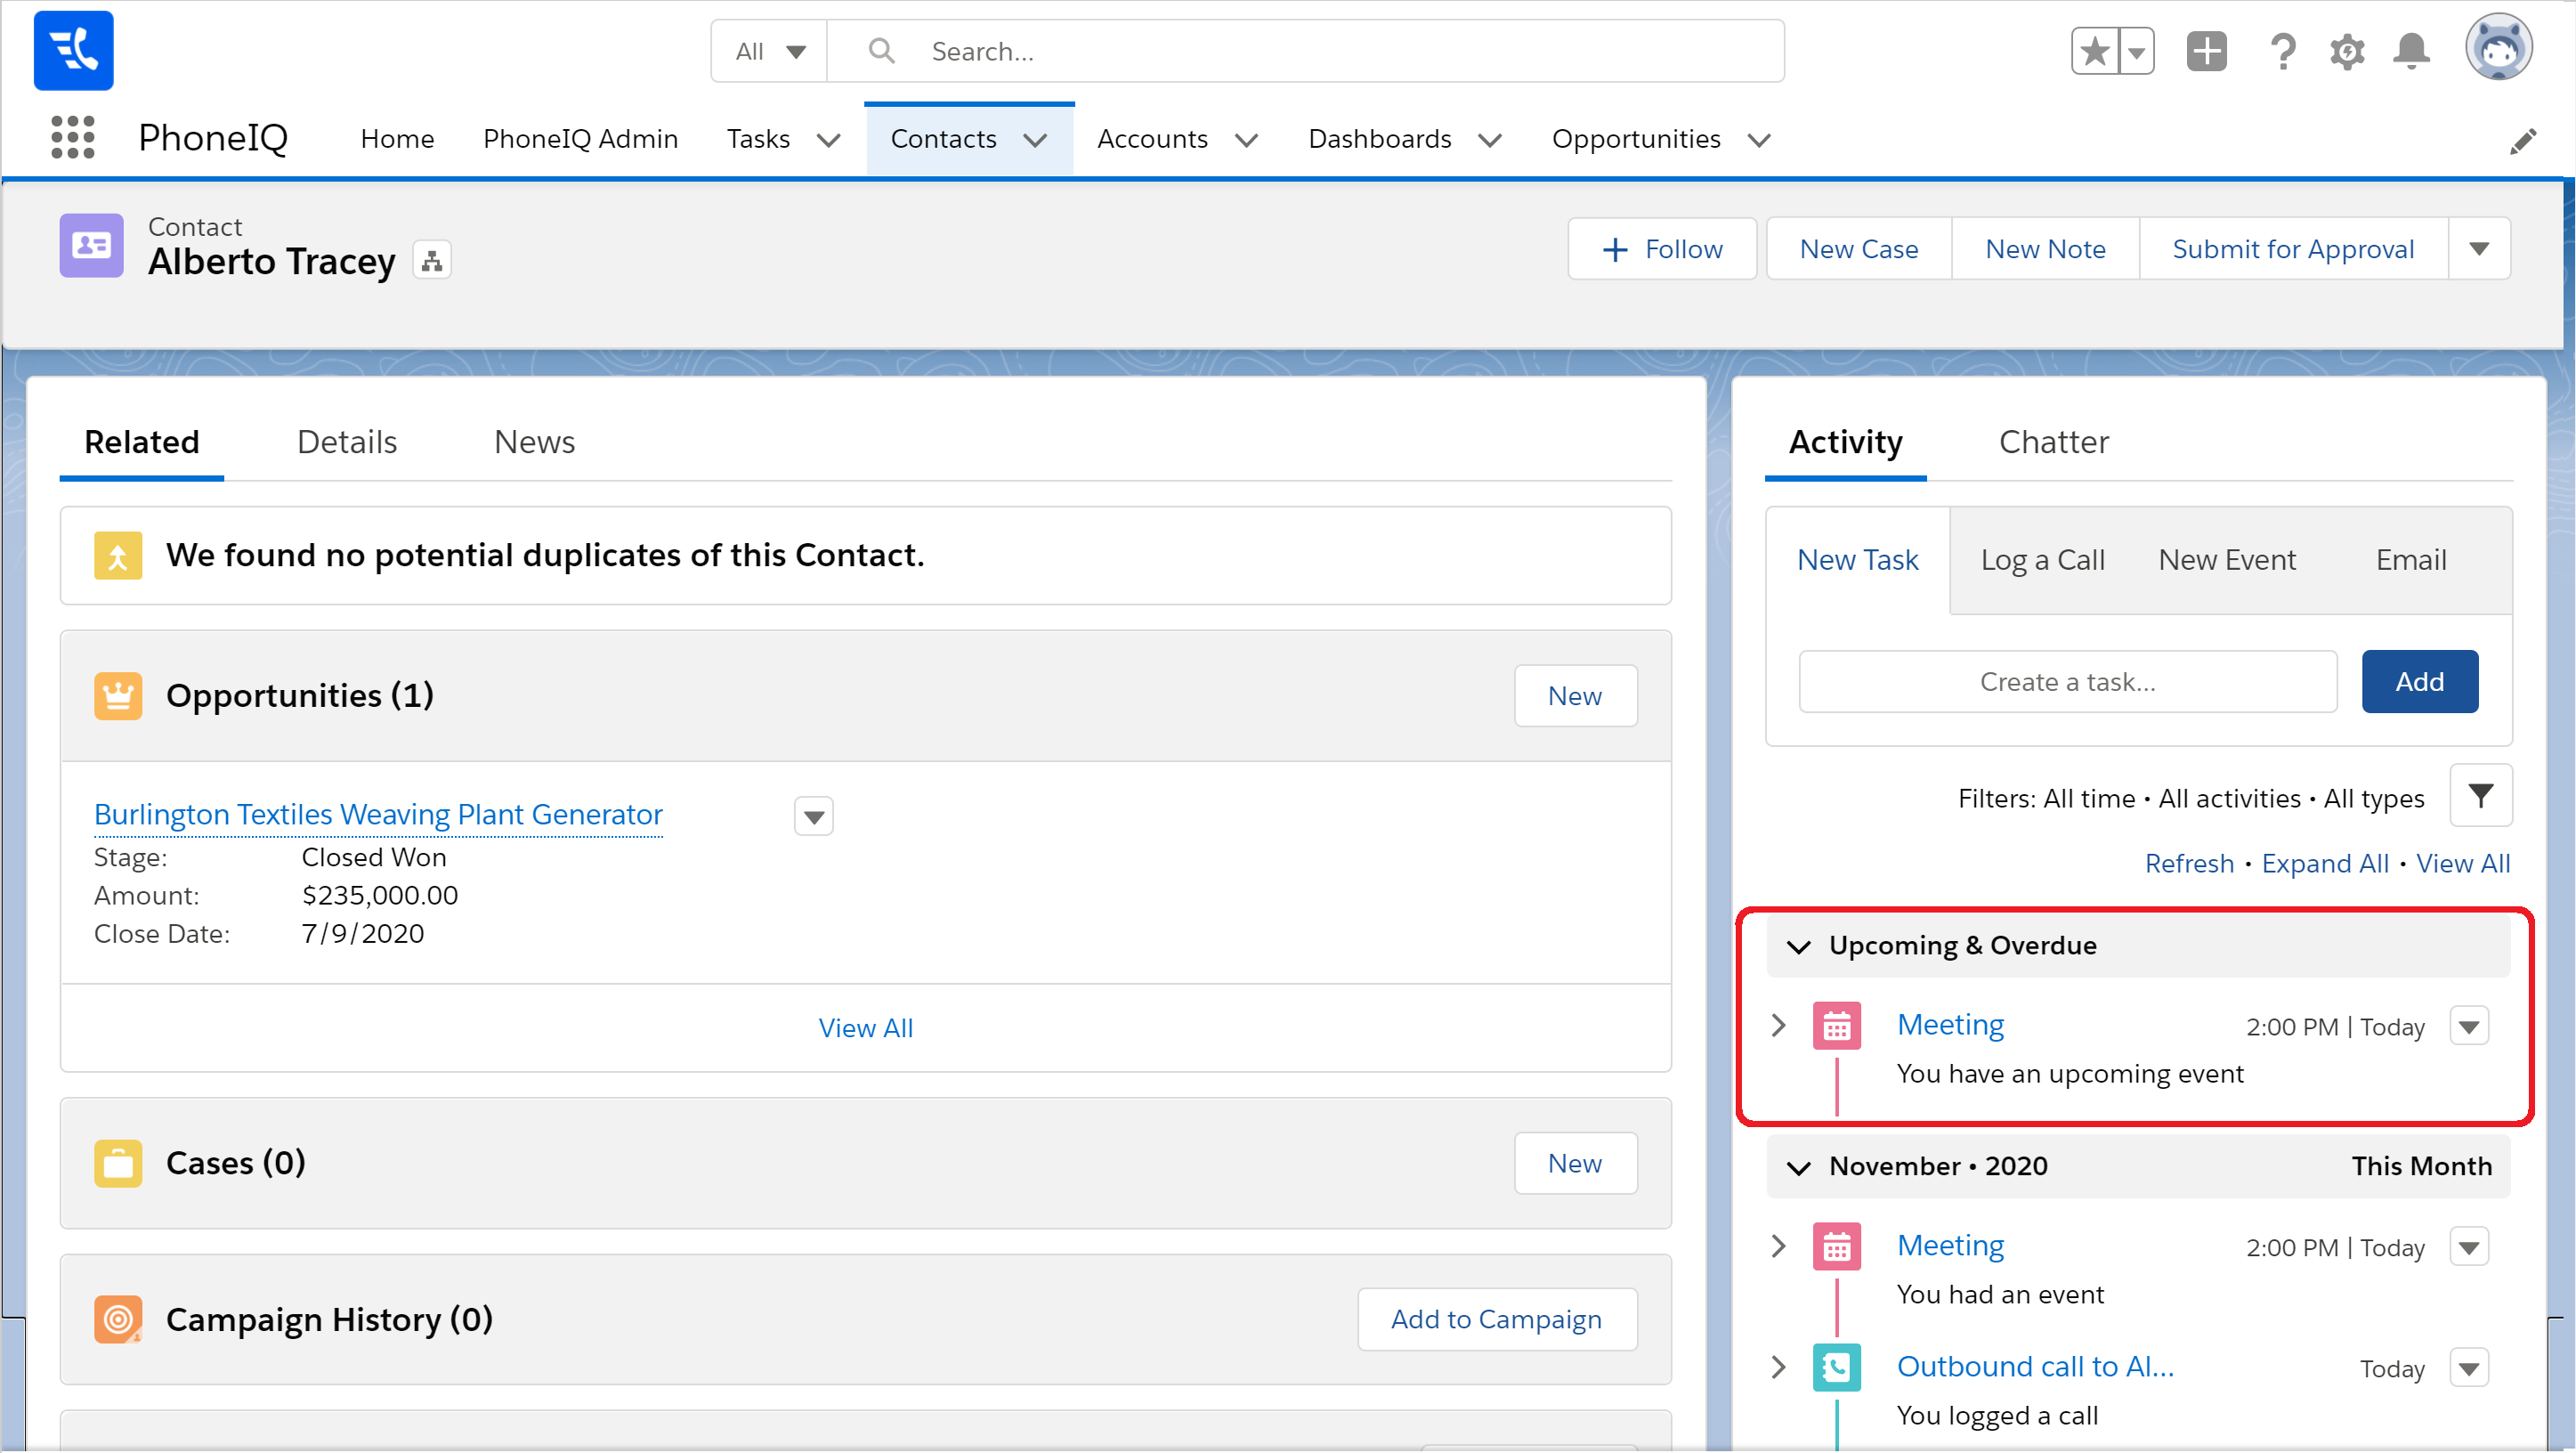Open the Burlington Textiles opportunity row dropdown
The image size is (2576, 1453).
pos(813,817)
